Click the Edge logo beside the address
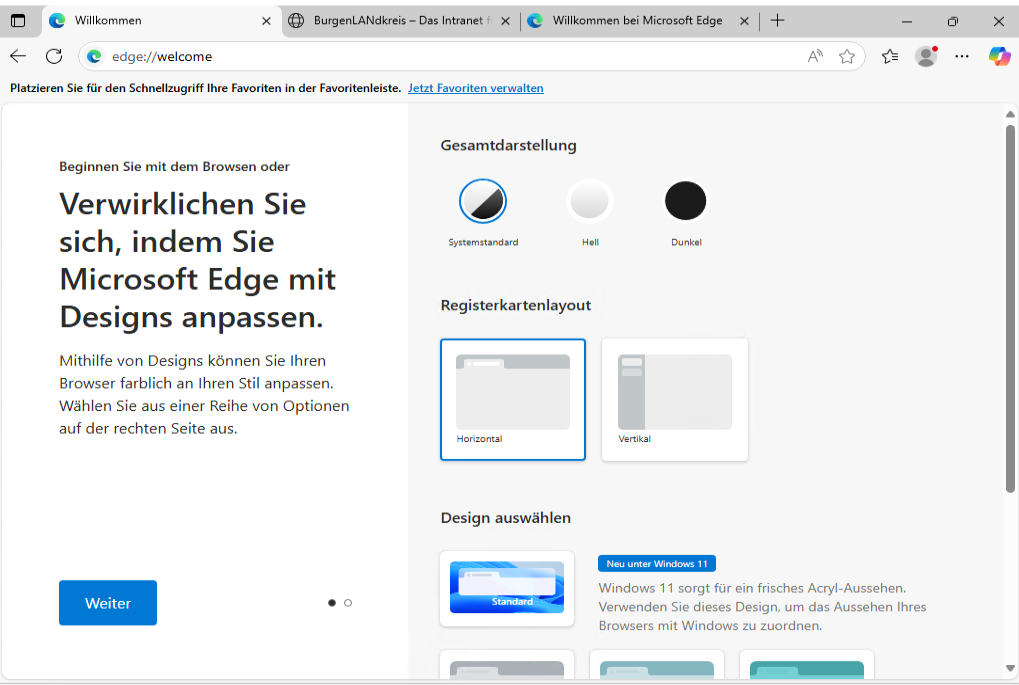This screenshot has width=1019, height=685. (94, 57)
